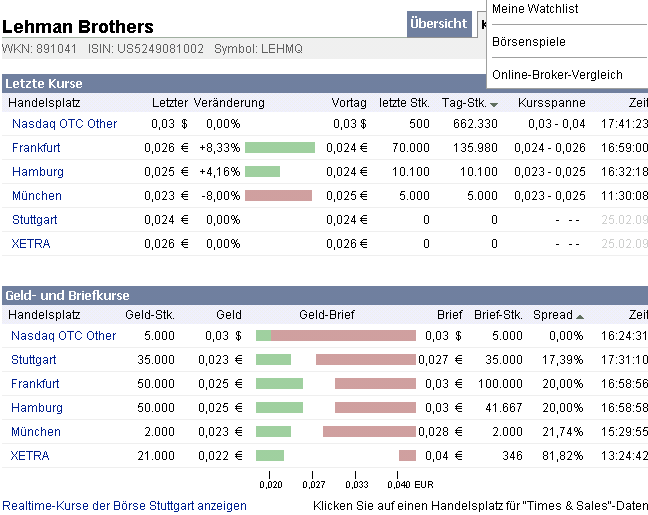
Task: Click Frankfurt green change bar +8,33%
Action: click(x=279, y=148)
